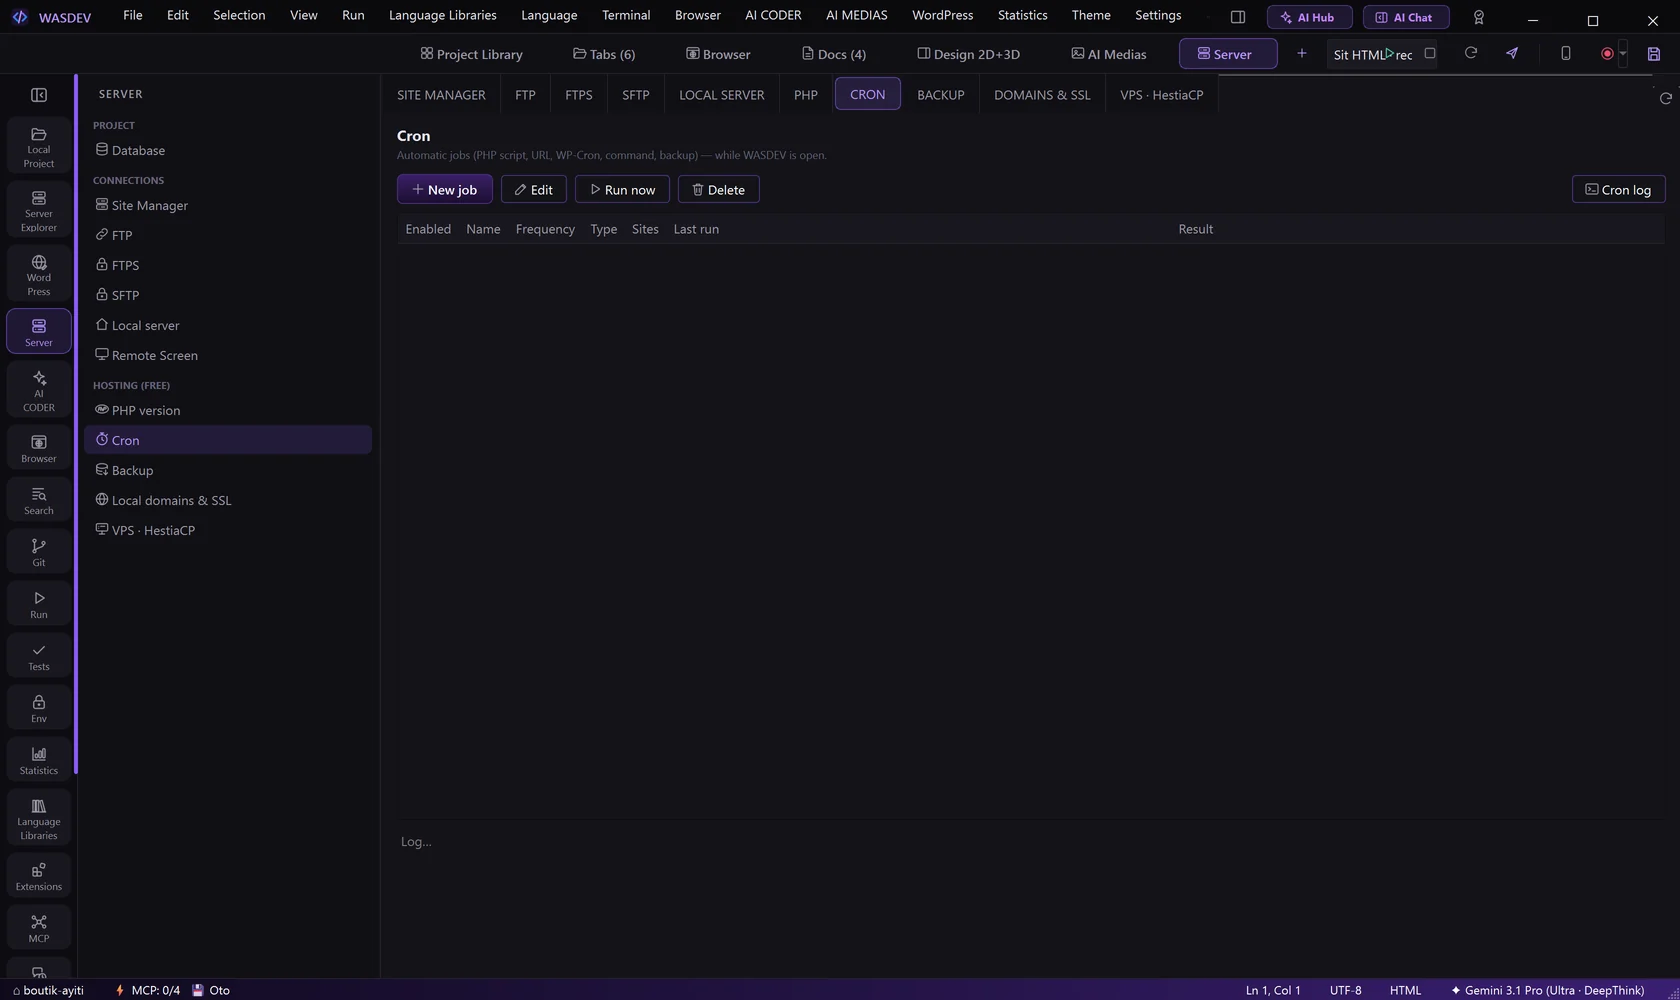Select Remote Screen in the connections list

click(x=228, y=355)
